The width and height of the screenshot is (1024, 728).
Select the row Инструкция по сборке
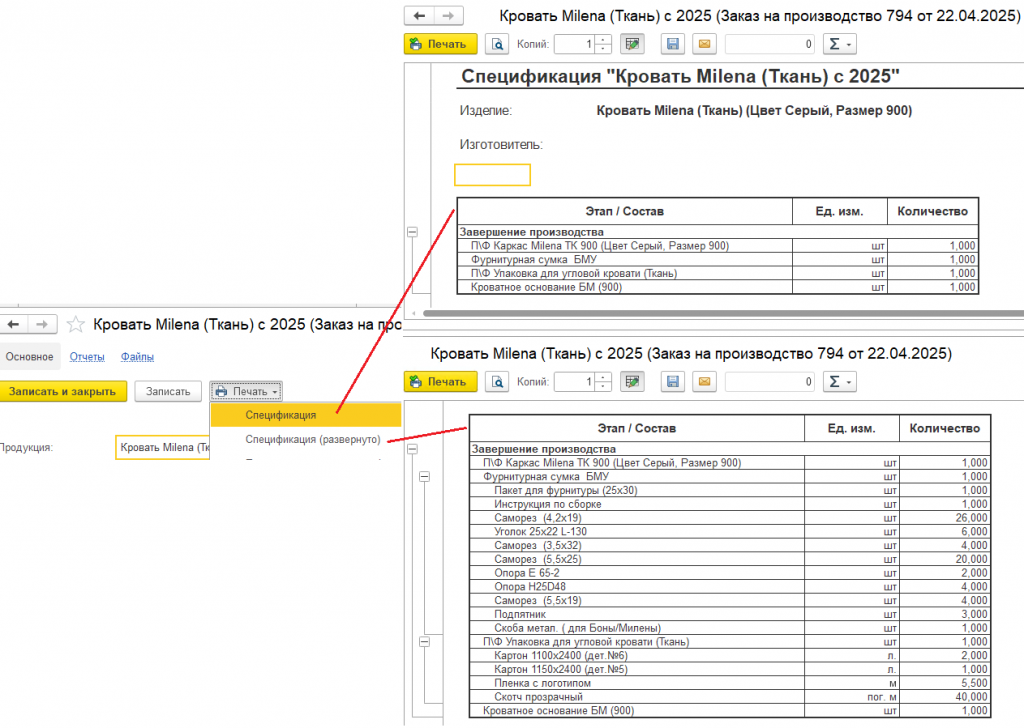(x=729, y=504)
